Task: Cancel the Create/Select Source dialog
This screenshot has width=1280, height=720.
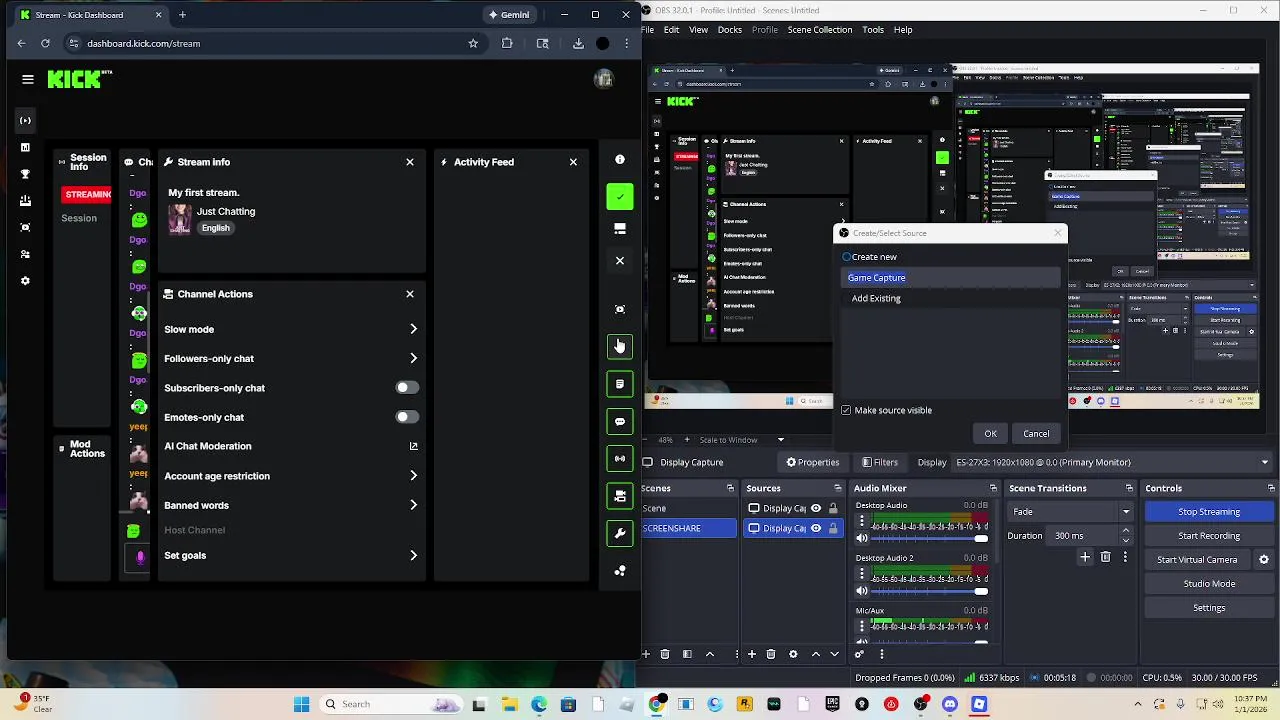Action: pyautogui.click(x=1036, y=434)
